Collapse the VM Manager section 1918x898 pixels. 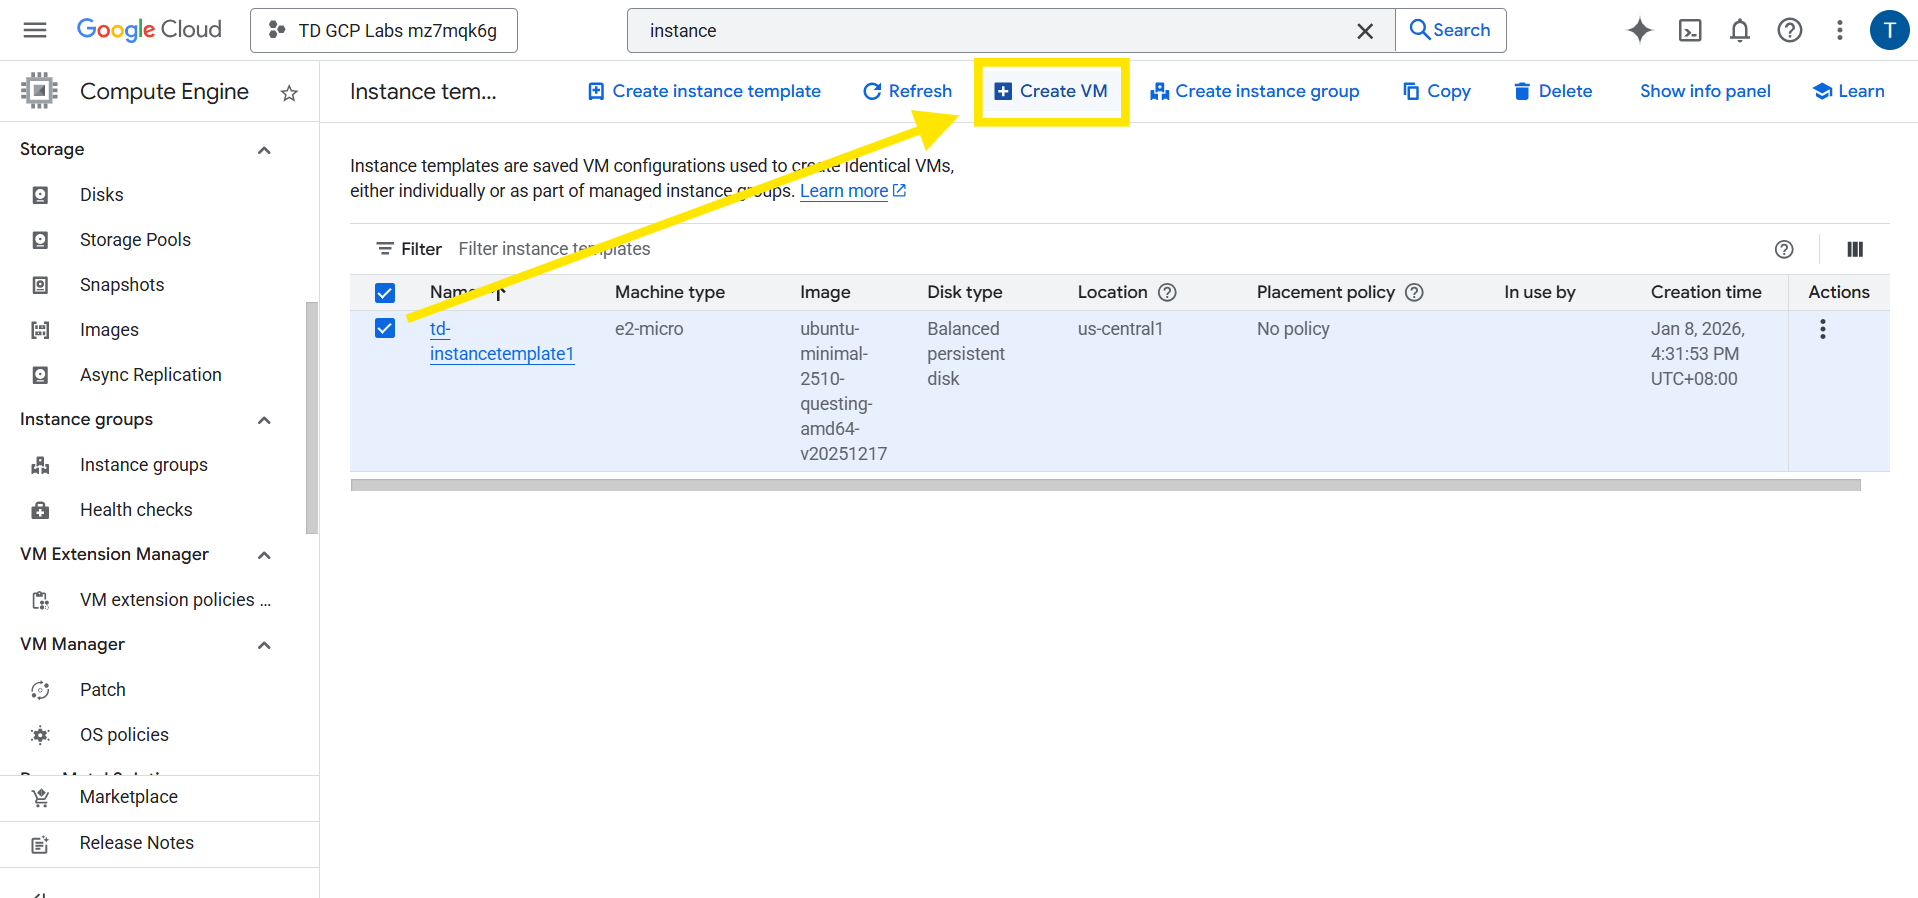click(264, 645)
